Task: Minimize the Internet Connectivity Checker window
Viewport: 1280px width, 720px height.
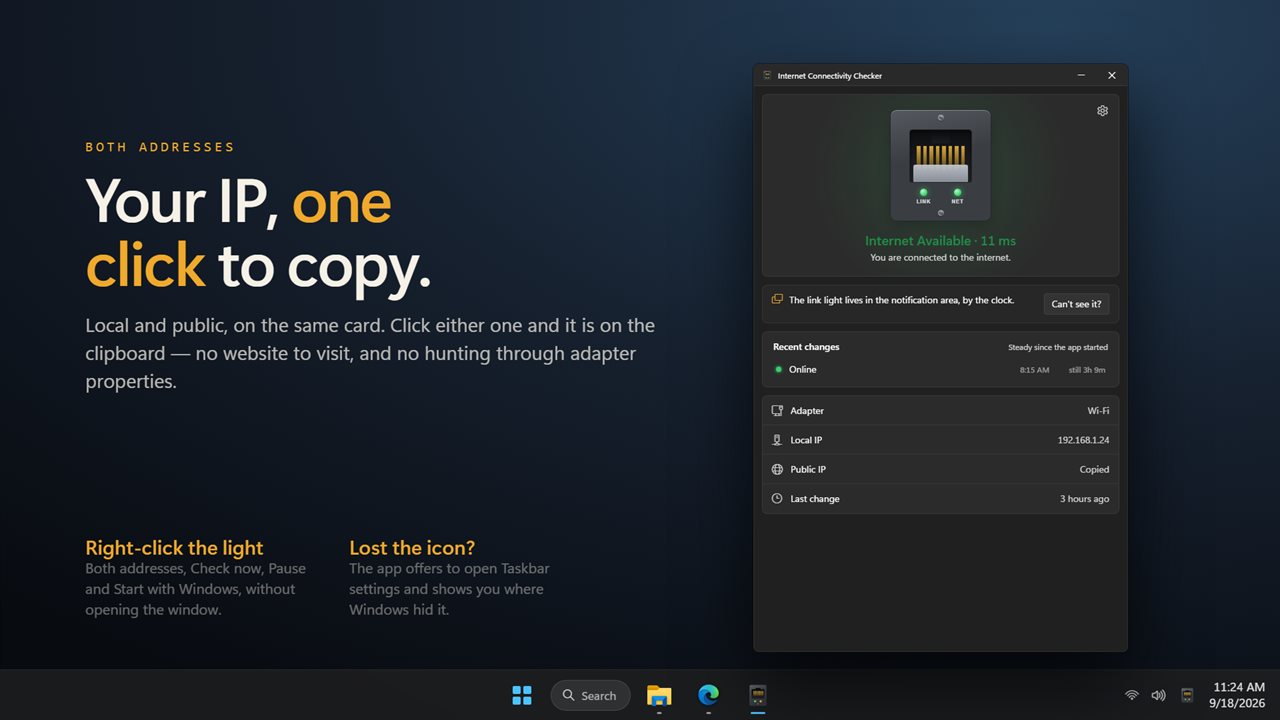Action: 1082,76
